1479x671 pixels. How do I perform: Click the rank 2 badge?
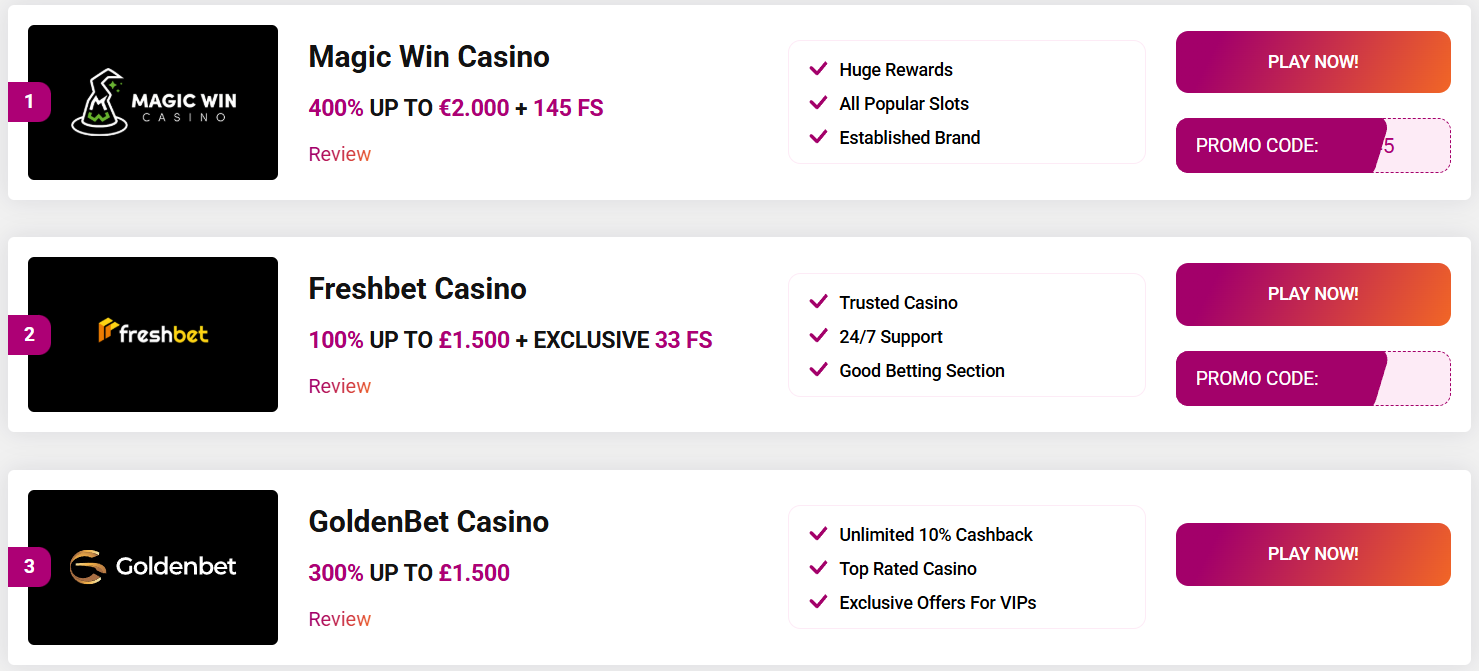pos(29,335)
